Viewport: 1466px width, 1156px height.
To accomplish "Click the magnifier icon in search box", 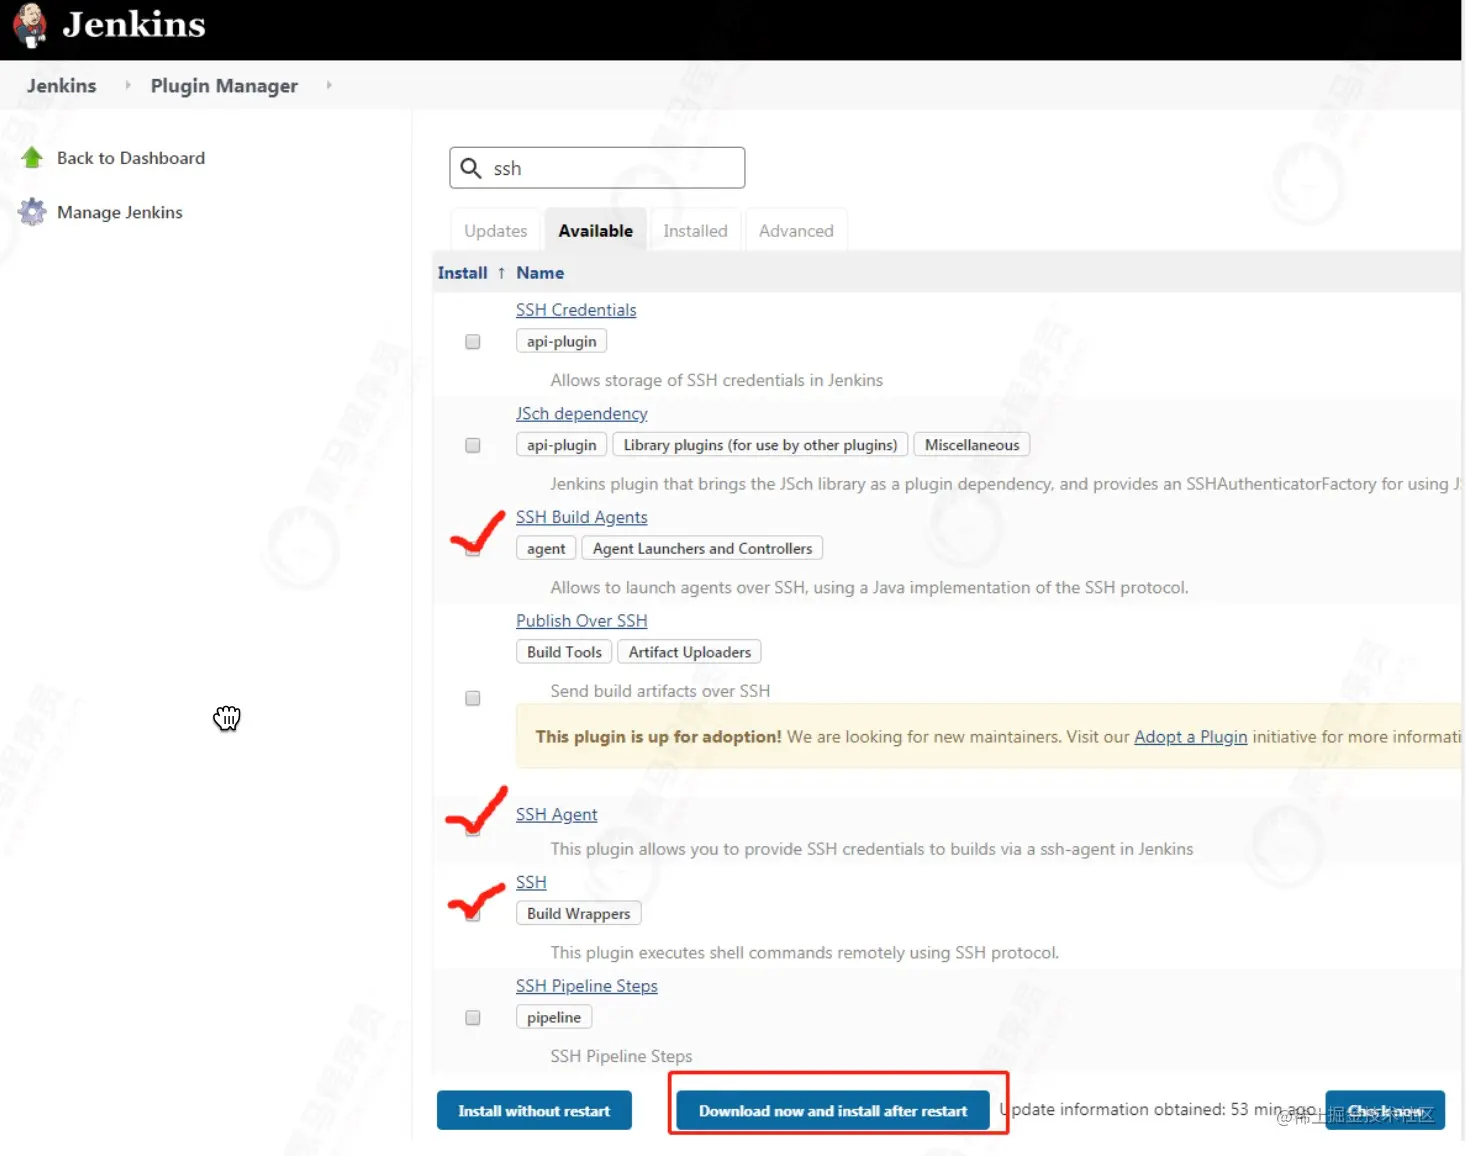I will (471, 168).
